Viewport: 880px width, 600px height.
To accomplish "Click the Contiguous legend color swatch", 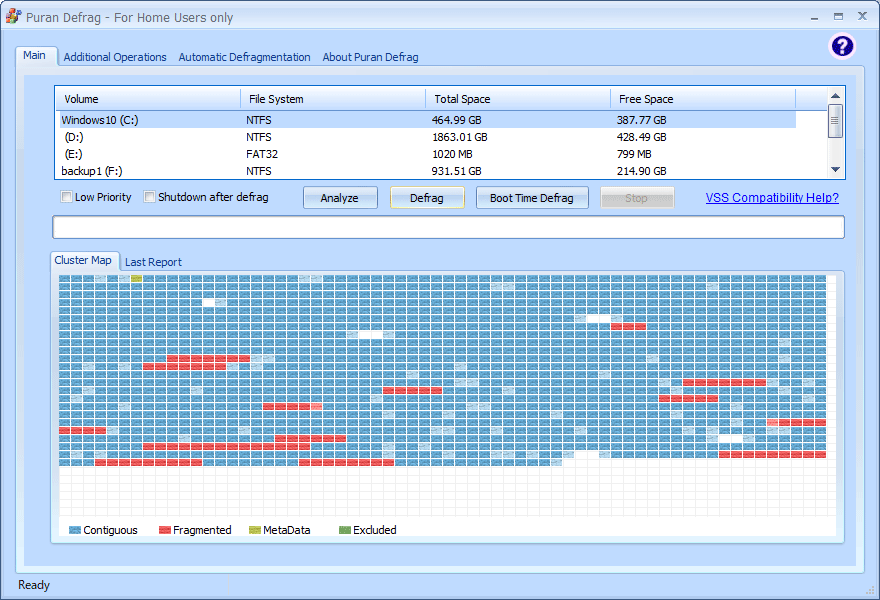I will [75, 530].
